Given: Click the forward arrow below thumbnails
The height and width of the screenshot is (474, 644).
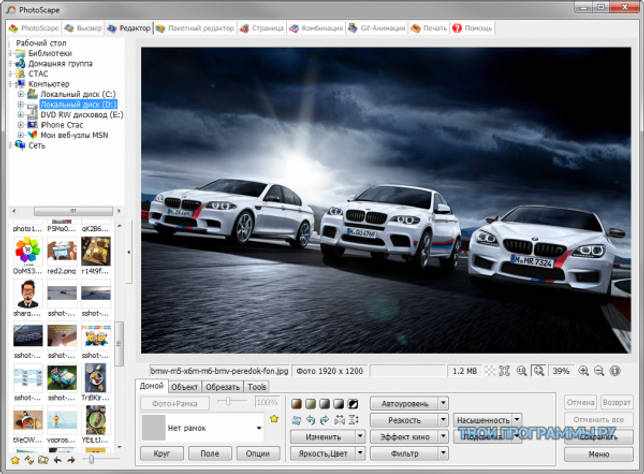Looking at the screenshot, I should 71,460.
